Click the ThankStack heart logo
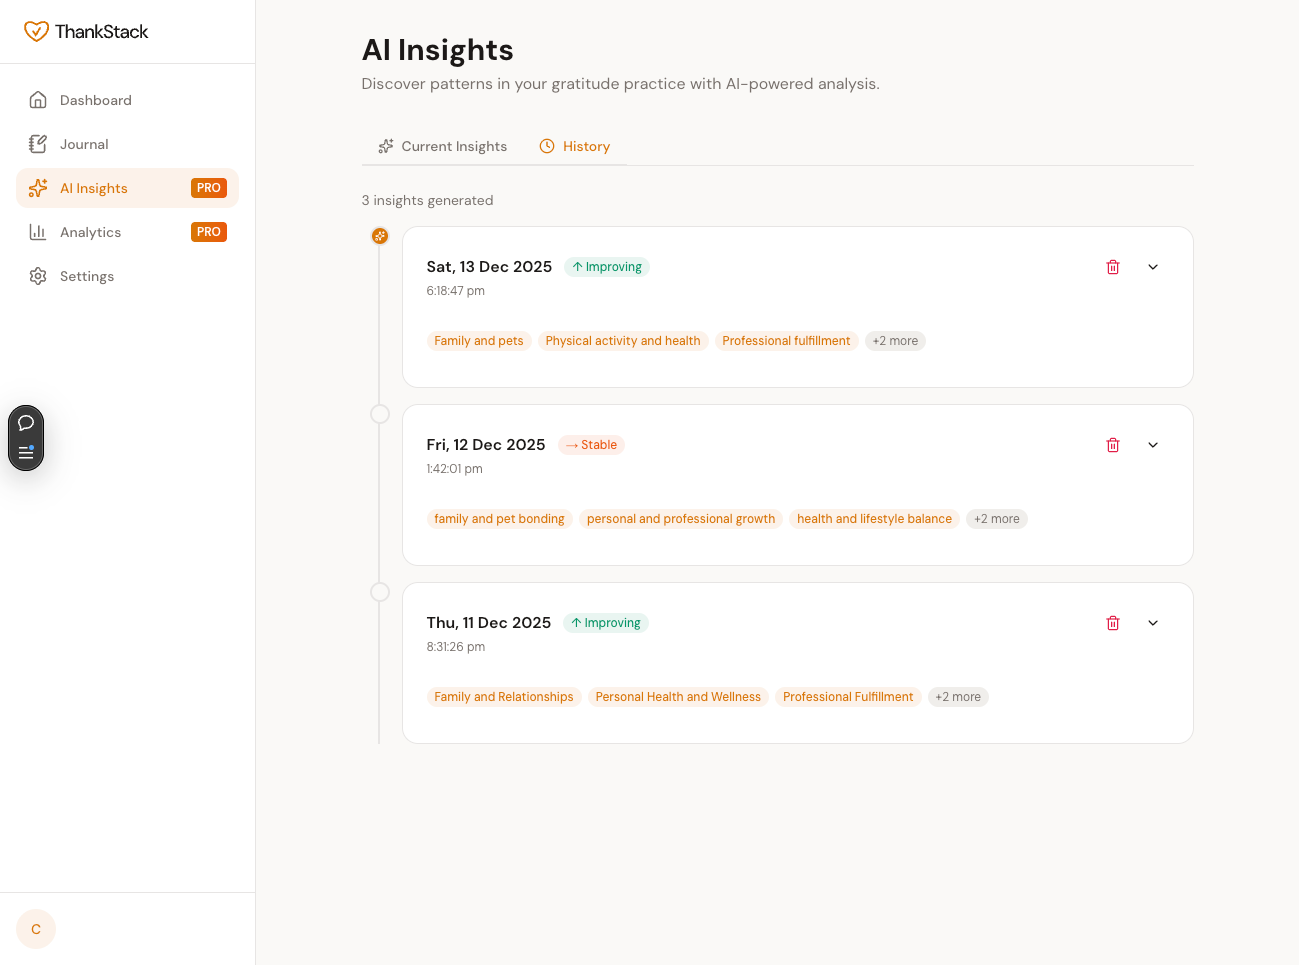 (x=37, y=31)
